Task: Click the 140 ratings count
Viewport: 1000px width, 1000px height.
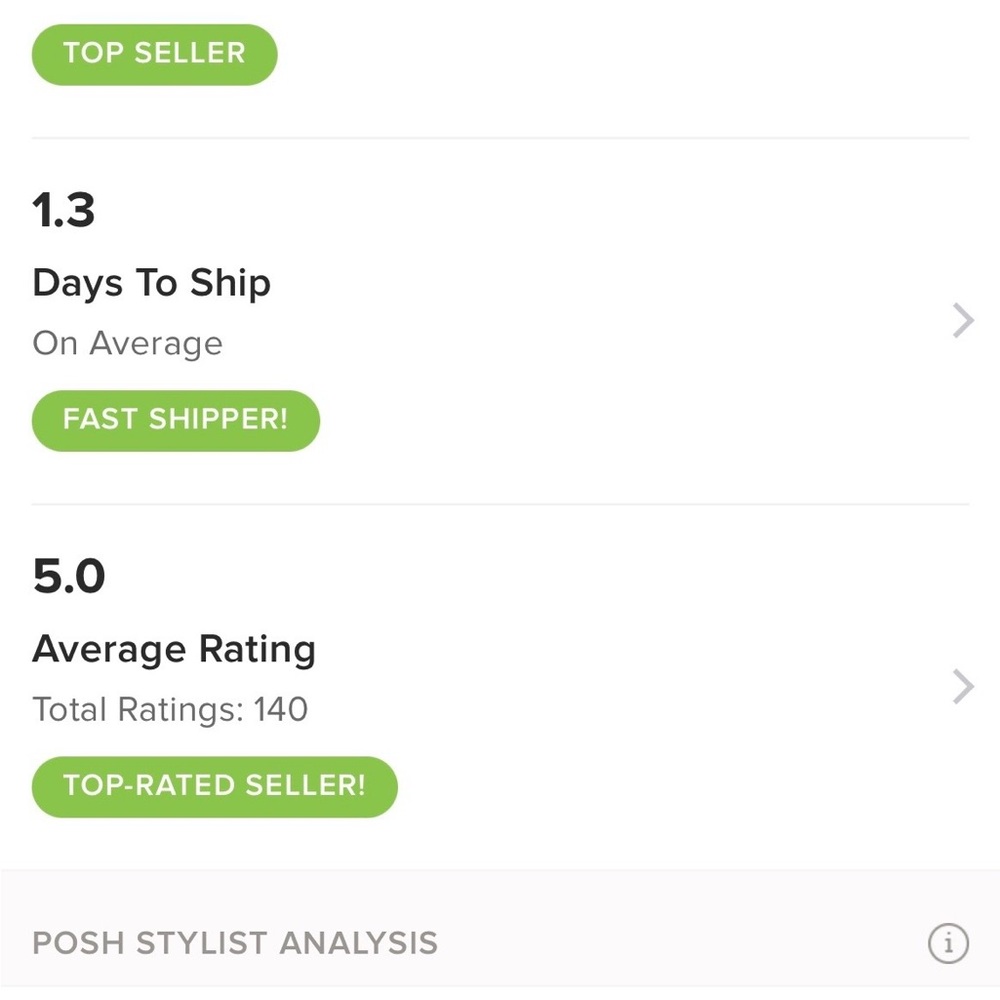Action: 281,710
